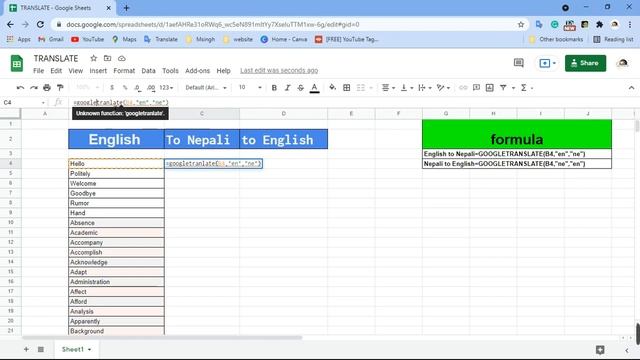Open the View menu
This screenshot has width=640, height=360.
pyautogui.click(x=76, y=71)
